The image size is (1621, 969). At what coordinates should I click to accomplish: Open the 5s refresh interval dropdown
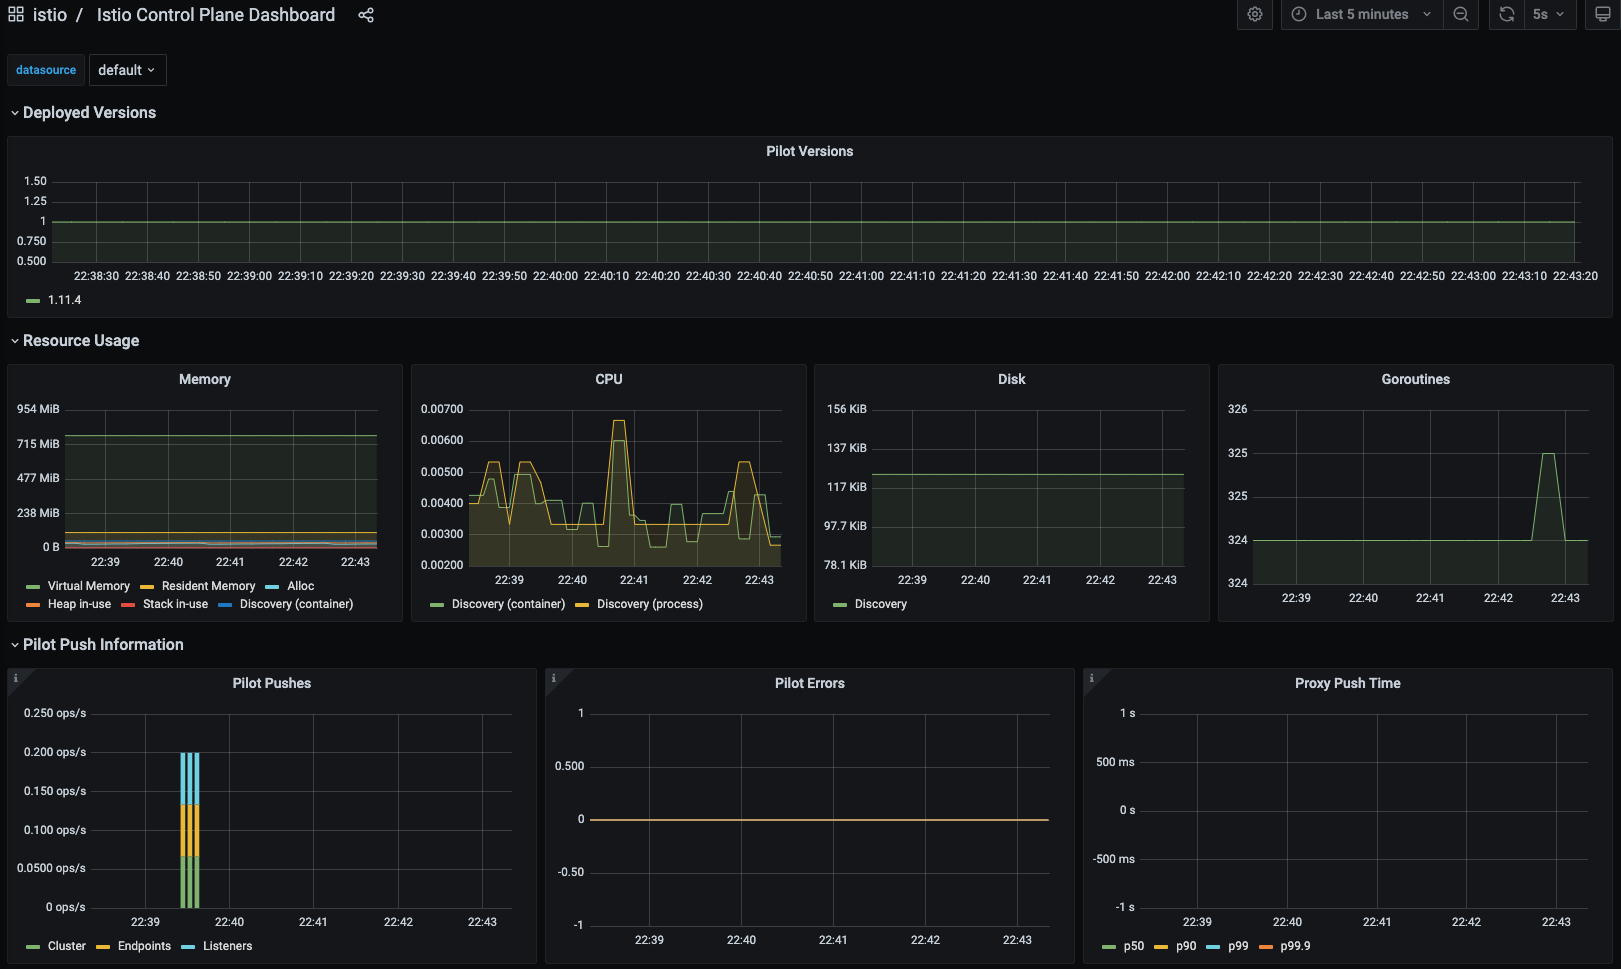tap(1549, 14)
